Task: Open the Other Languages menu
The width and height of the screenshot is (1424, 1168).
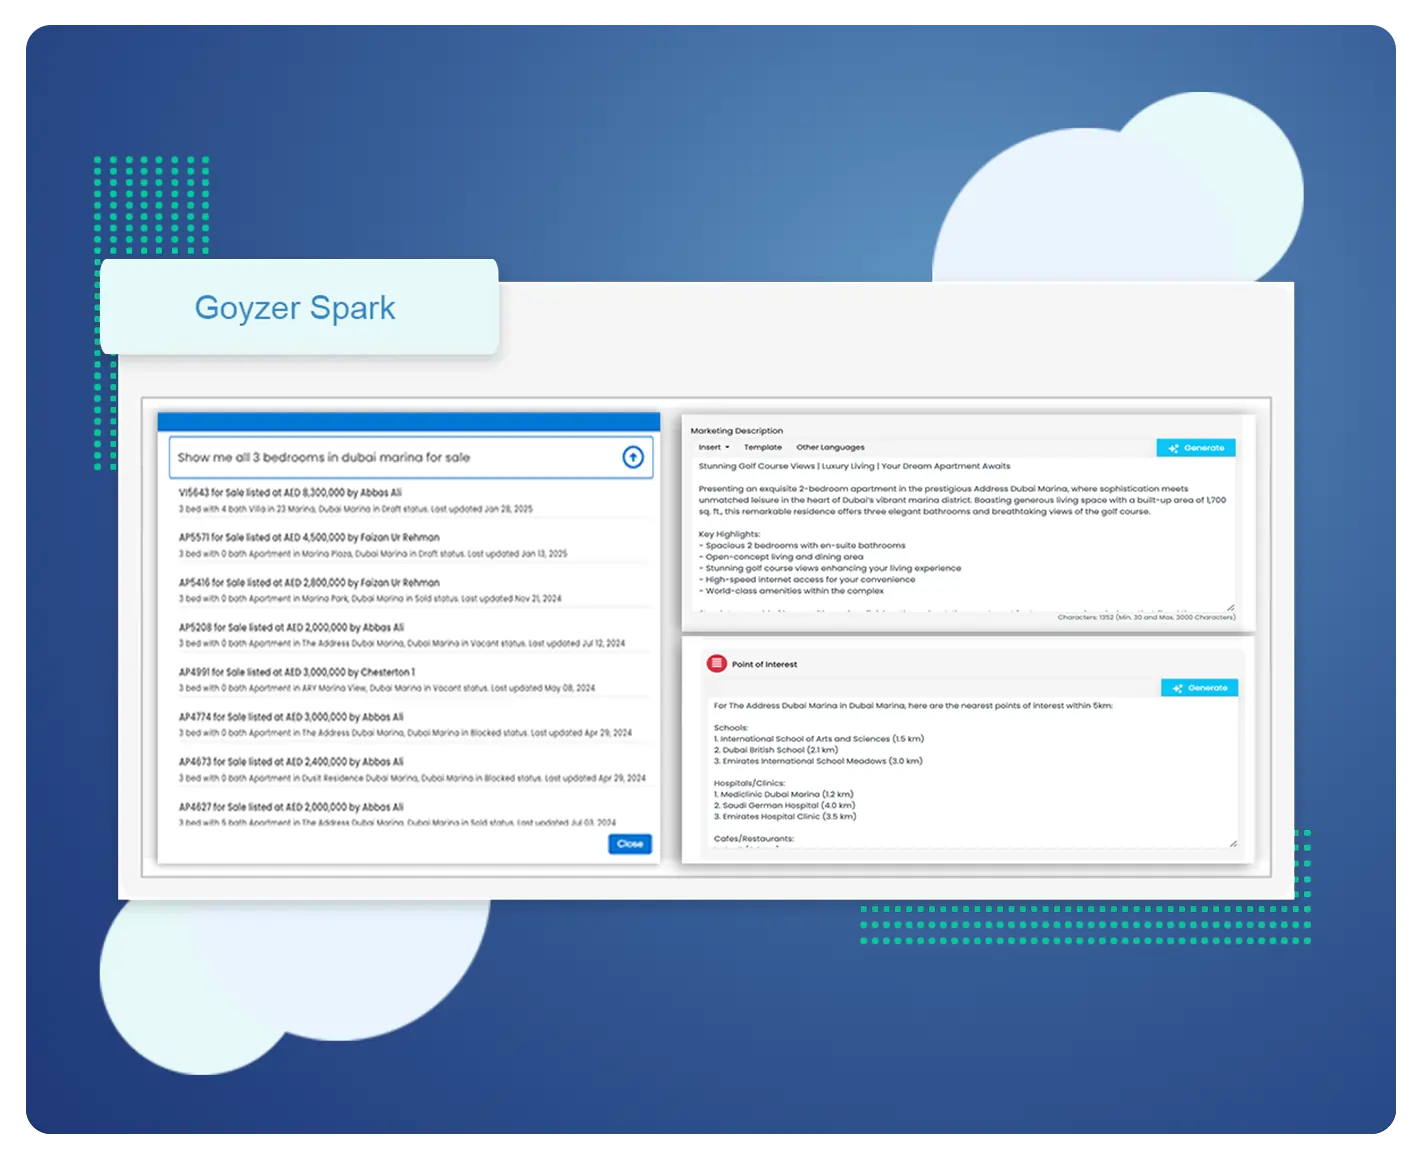Action: (x=830, y=447)
